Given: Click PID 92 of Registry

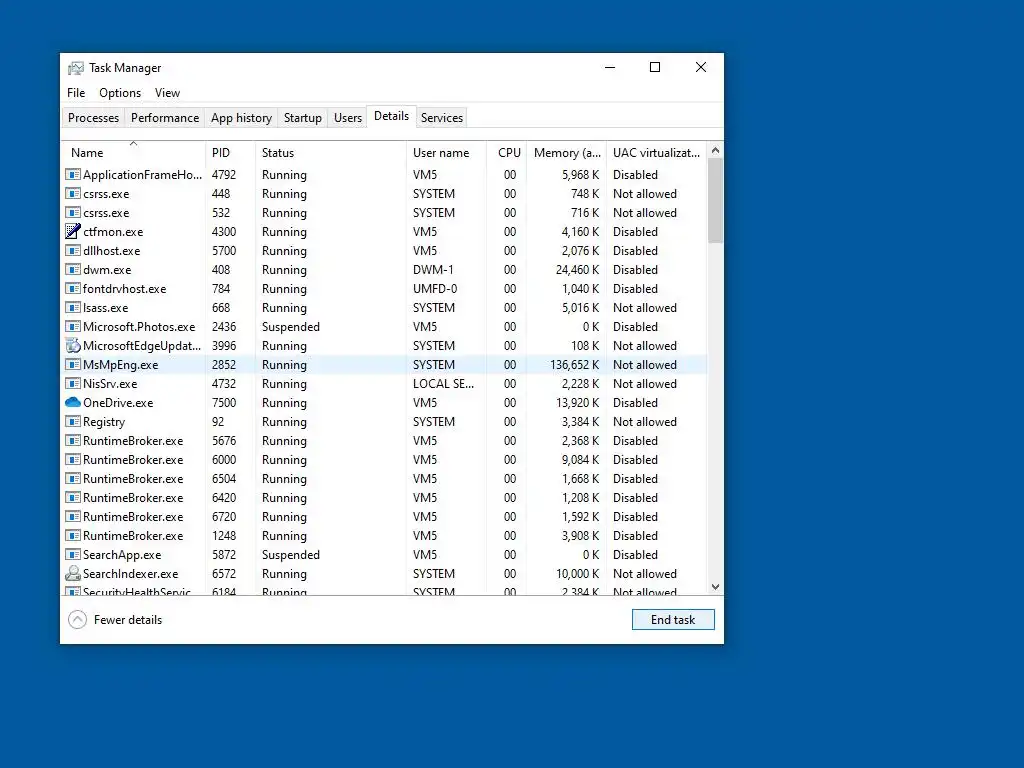Looking at the screenshot, I should (217, 422).
